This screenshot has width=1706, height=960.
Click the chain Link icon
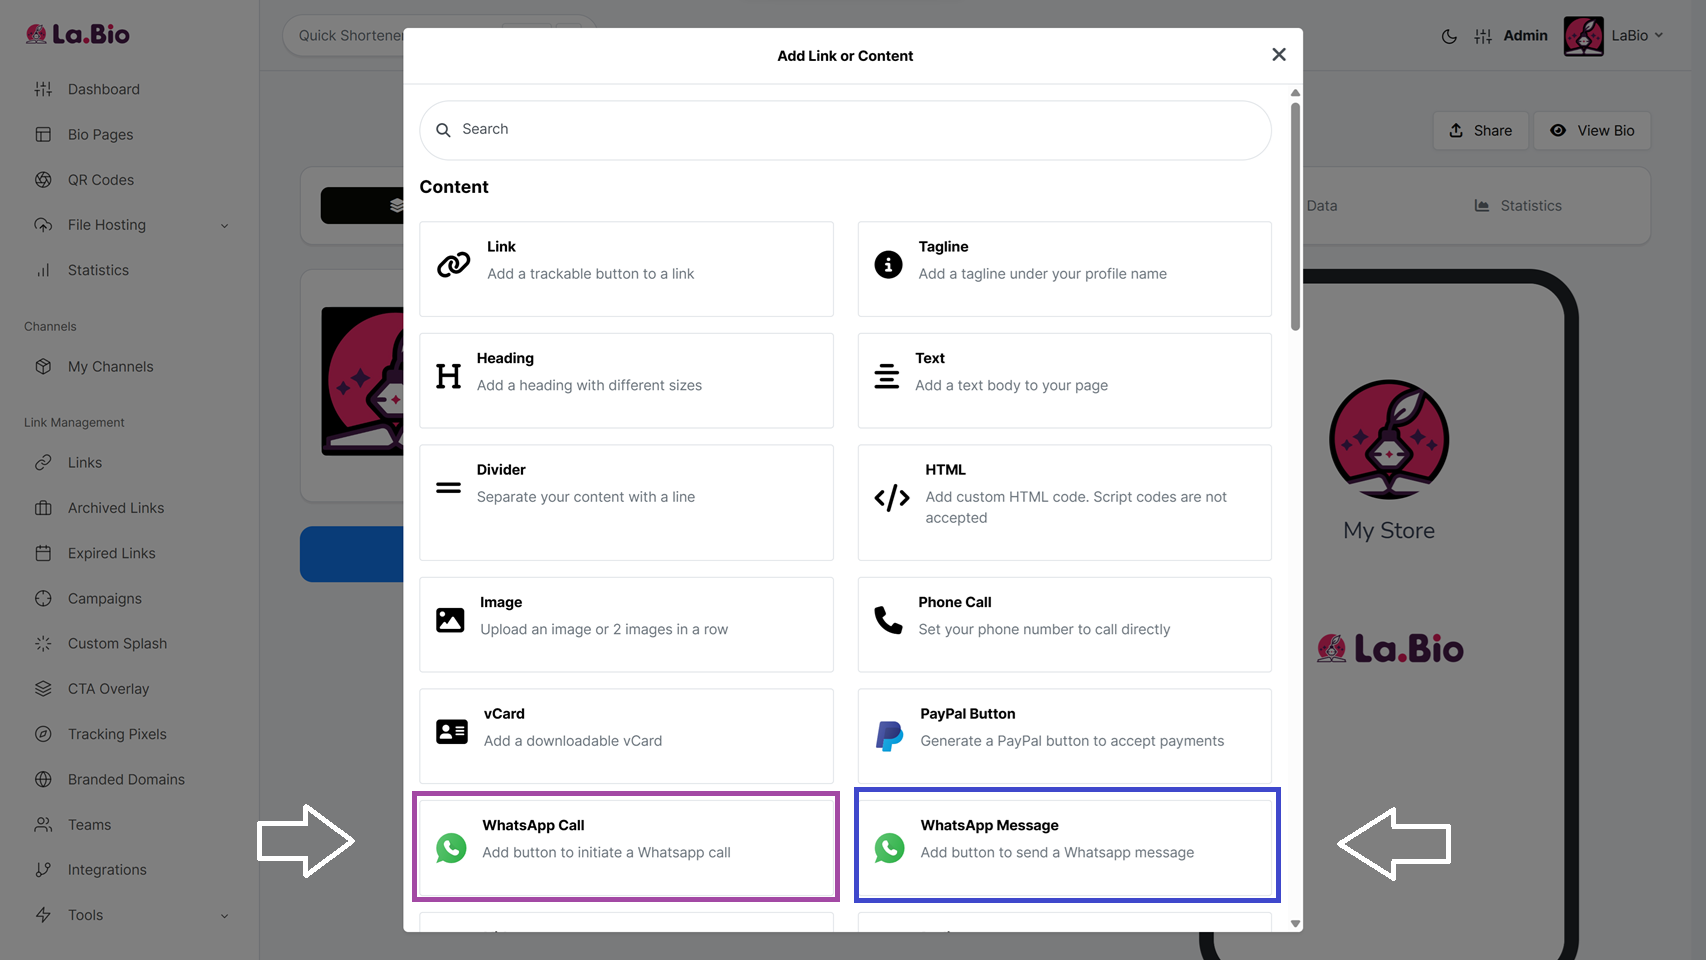pyautogui.click(x=453, y=264)
